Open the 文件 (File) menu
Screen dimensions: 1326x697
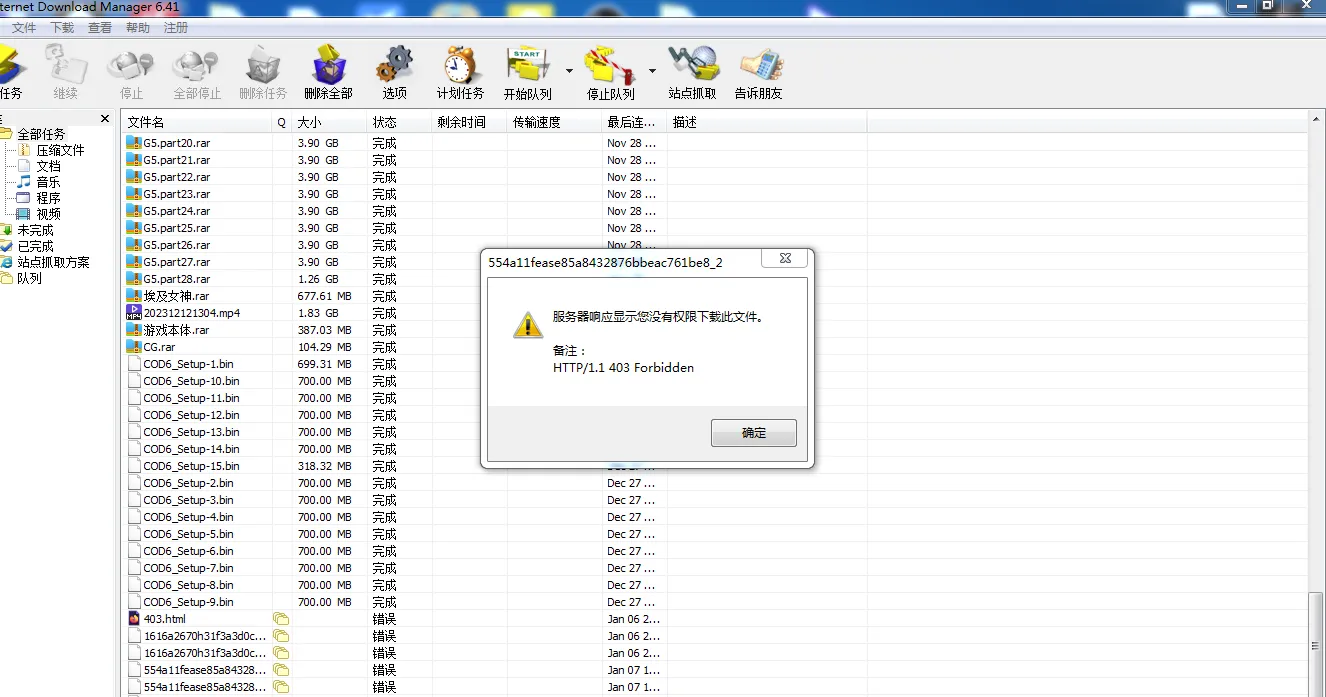pyautogui.click(x=23, y=27)
